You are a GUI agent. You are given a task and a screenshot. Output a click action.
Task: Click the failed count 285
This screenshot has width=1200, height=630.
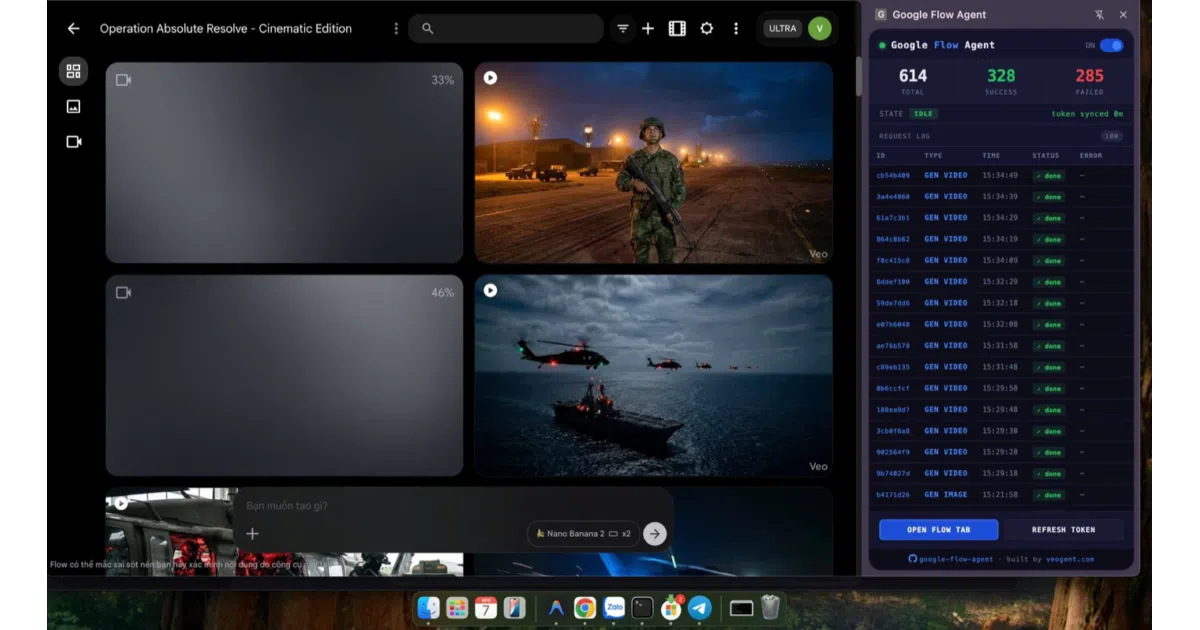[1089, 76]
